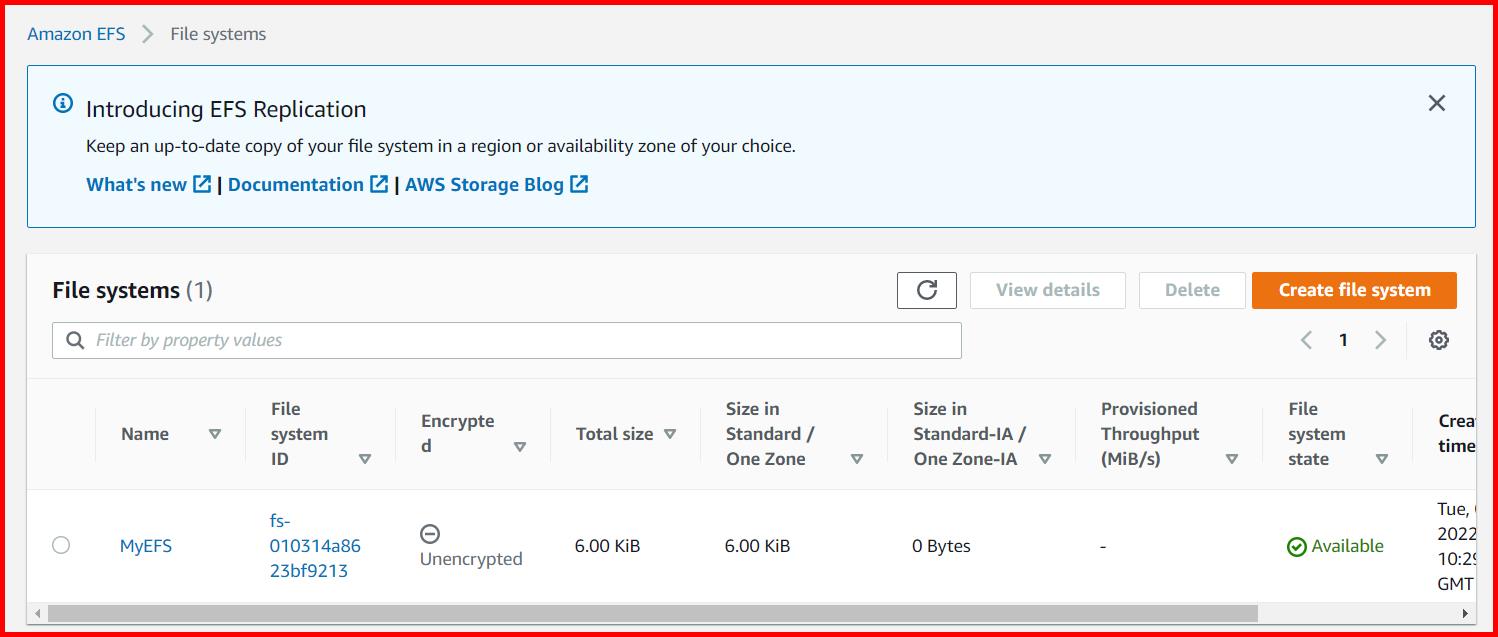Screen dimensions: 1498x637
Task: Click the Create file system button
Action: (1353, 290)
